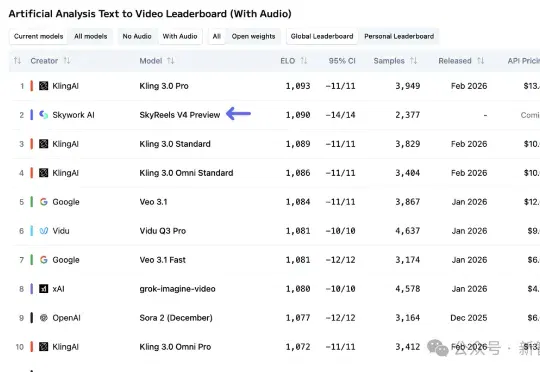Click OpenAI logo icon
Screen dimensions: 540x372
pyautogui.click(x=43, y=318)
